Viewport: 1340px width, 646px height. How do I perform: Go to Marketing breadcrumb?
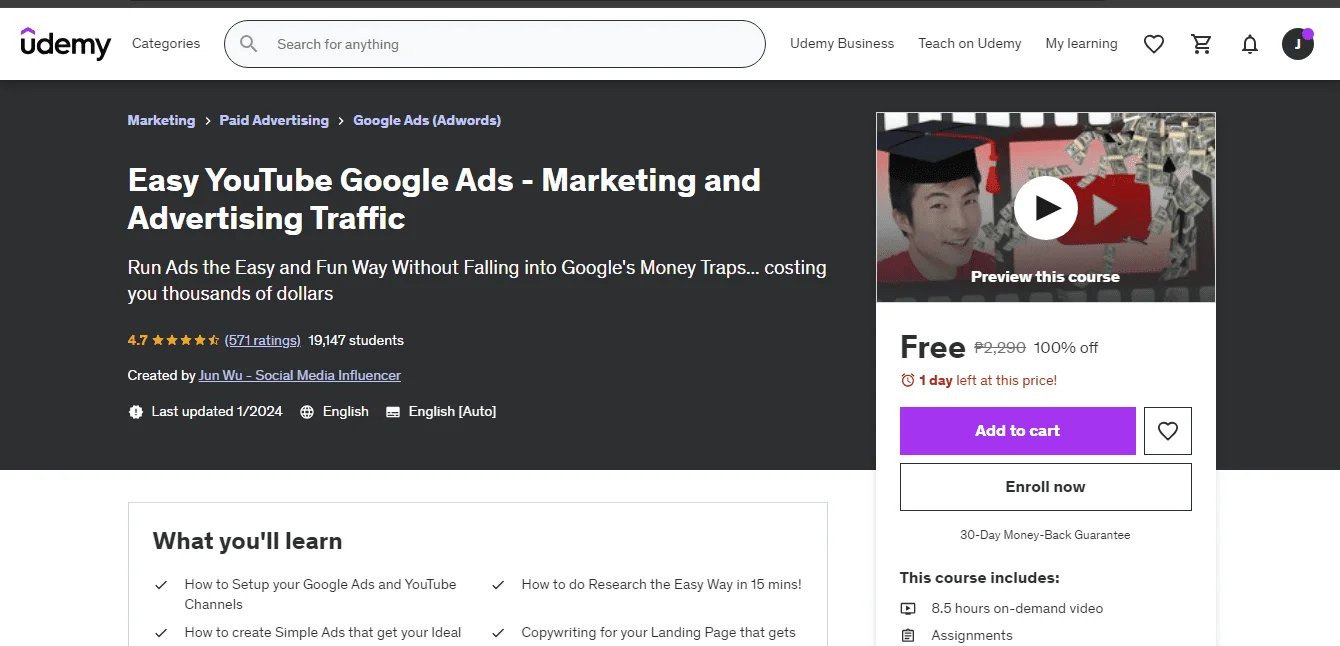pos(161,120)
